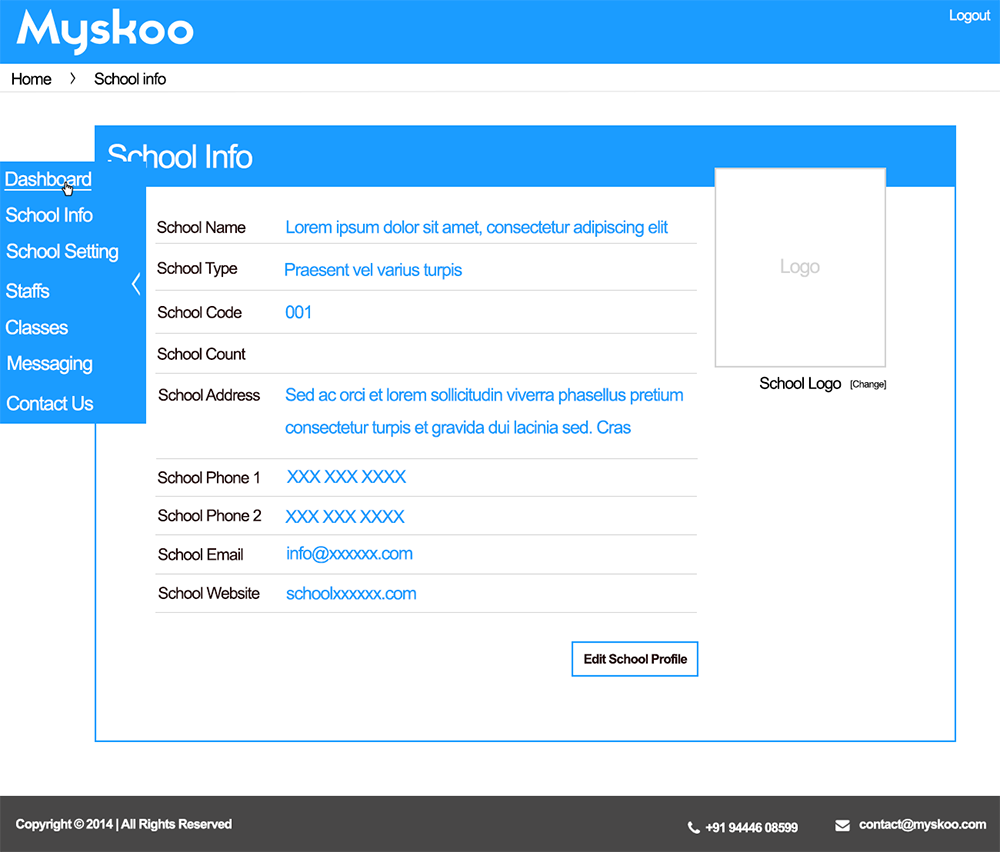Click School Phone 2 number value

345,517
